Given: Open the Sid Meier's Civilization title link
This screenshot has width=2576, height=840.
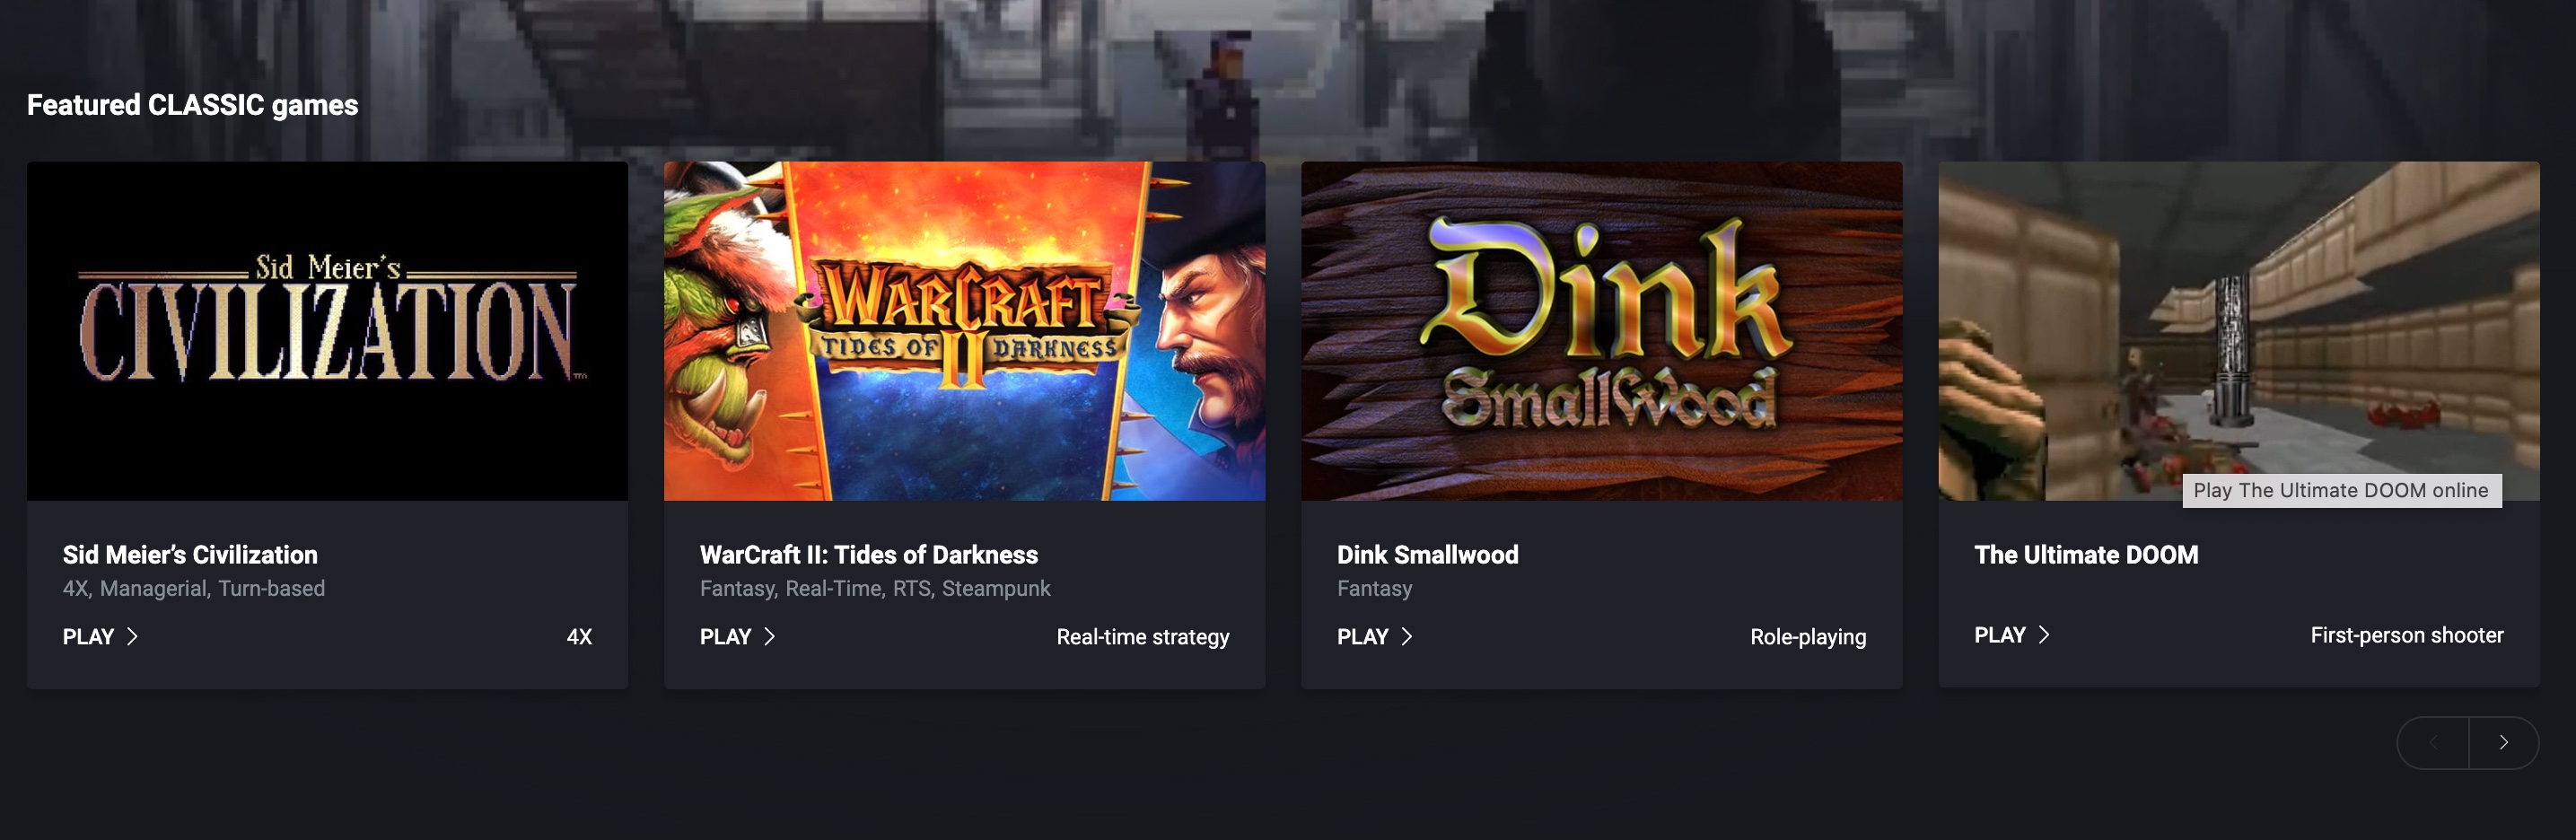Looking at the screenshot, I should [190, 554].
